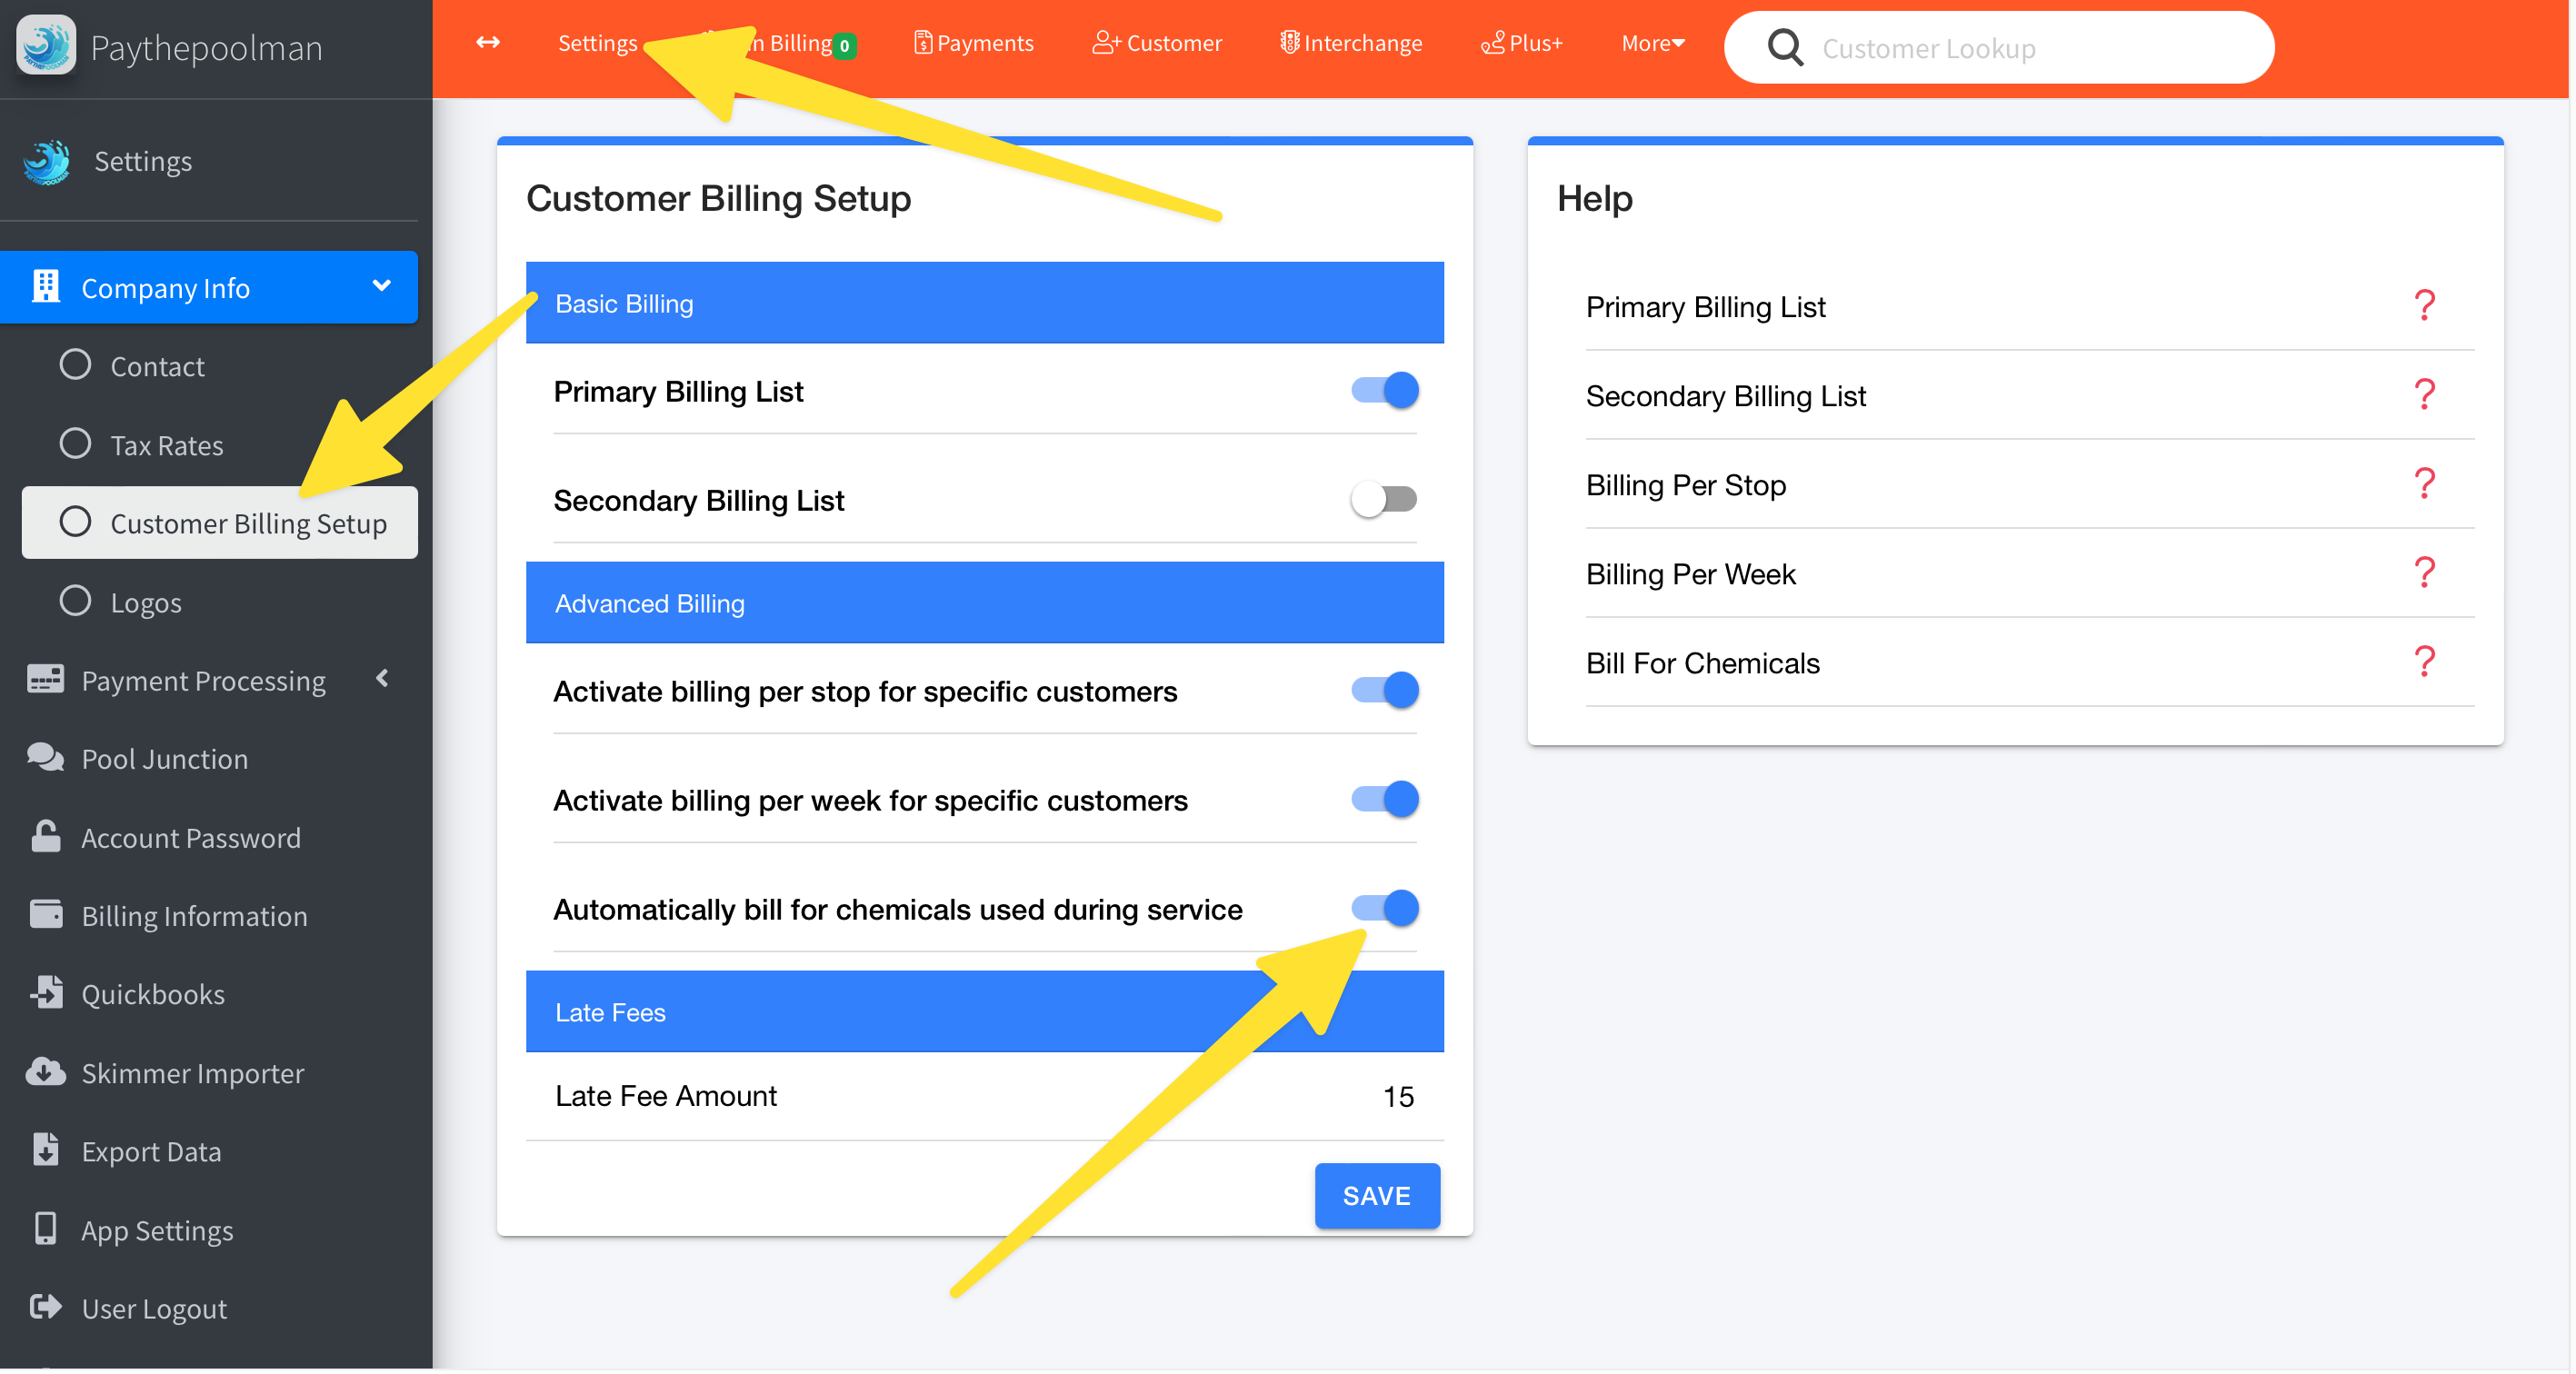
Task: Click the Account Password lock icon
Action: pyautogui.click(x=45, y=837)
